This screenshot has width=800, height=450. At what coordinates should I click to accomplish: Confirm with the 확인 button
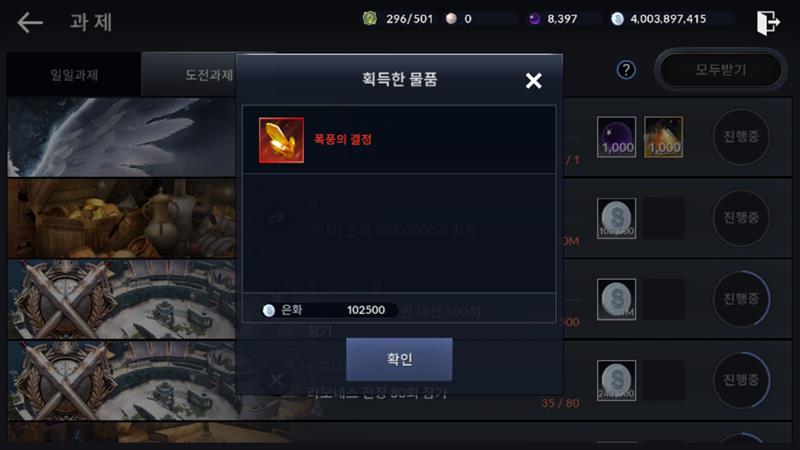pos(399,359)
